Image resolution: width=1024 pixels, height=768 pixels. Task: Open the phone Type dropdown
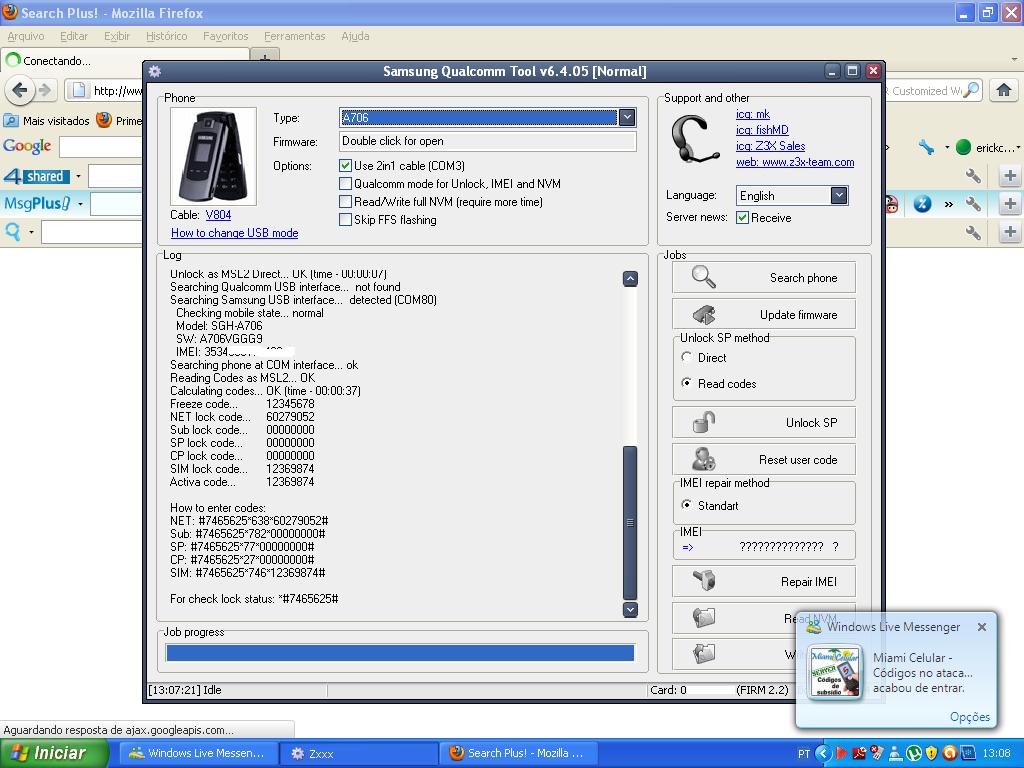pyautogui.click(x=627, y=118)
